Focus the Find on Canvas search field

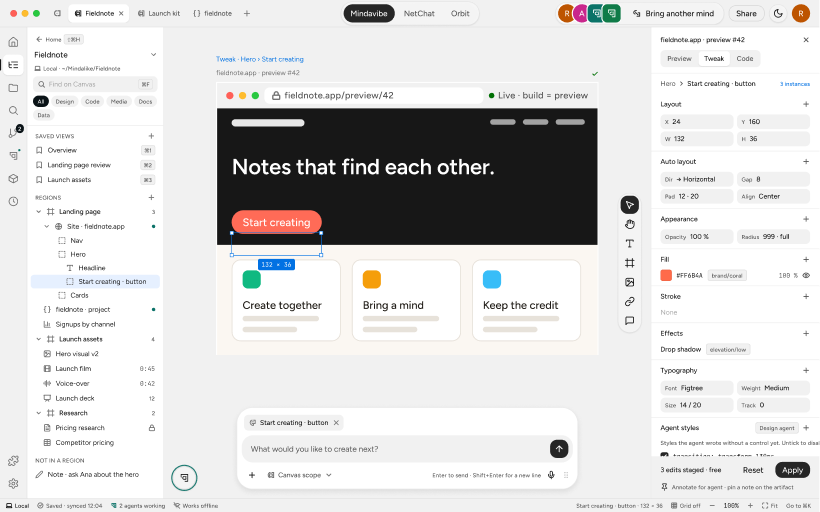point(95,84)
